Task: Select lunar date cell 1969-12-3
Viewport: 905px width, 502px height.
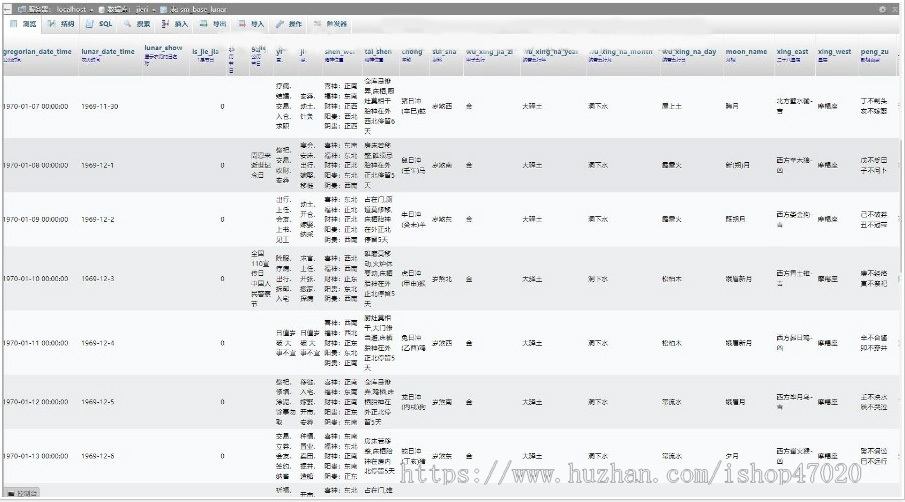Action: 98,279
